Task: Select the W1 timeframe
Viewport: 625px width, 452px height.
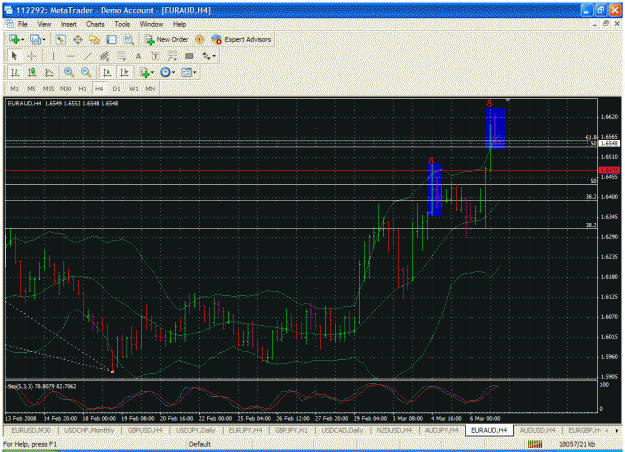Action: (134, 88)
